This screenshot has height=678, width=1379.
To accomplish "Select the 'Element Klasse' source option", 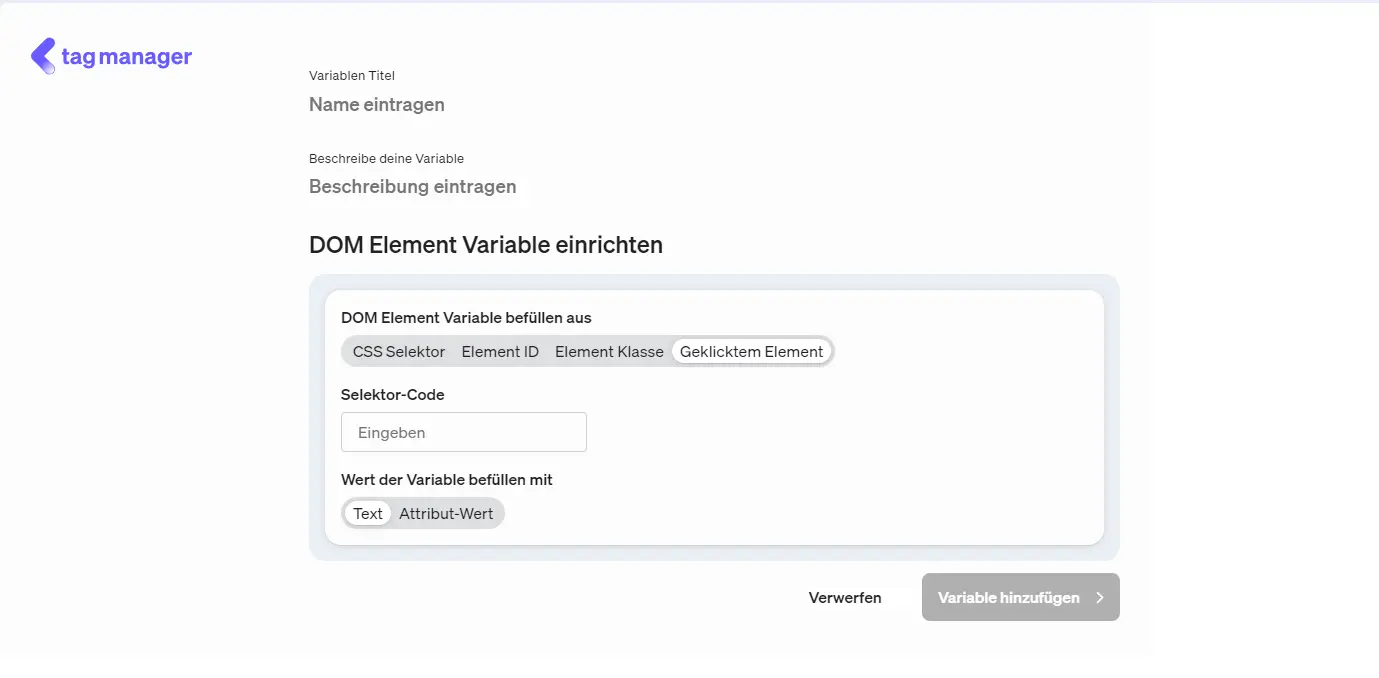I will (609, 351).
